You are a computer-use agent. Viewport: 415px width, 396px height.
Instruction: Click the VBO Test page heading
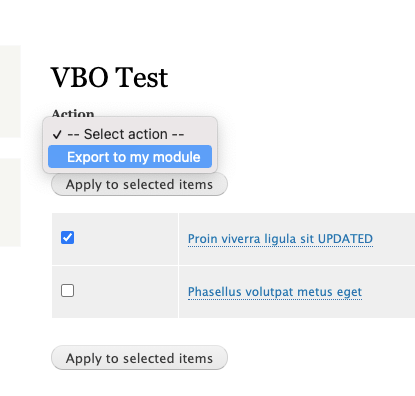pos(109,77)
